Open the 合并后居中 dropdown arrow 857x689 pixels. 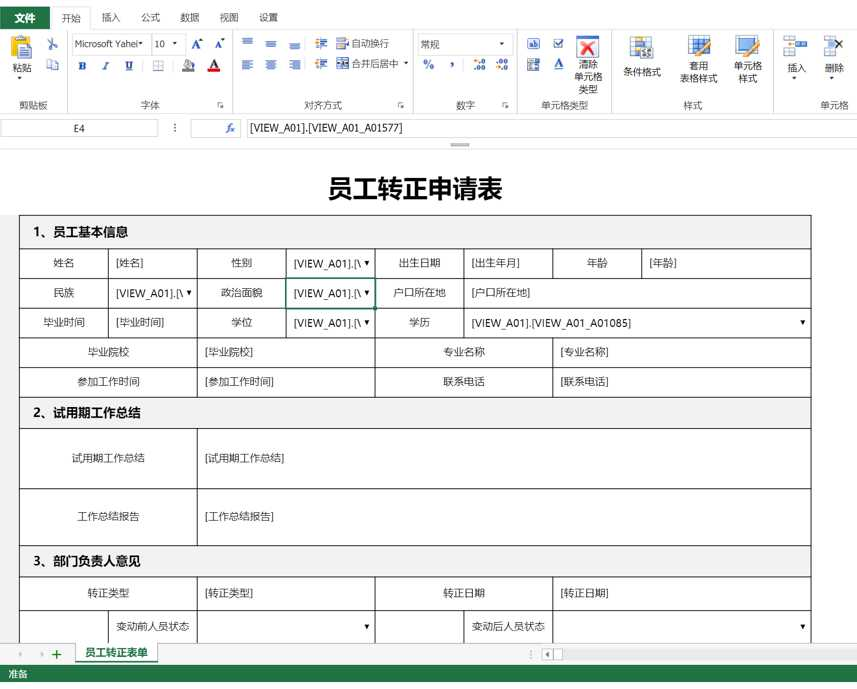[x=406, y=63]
